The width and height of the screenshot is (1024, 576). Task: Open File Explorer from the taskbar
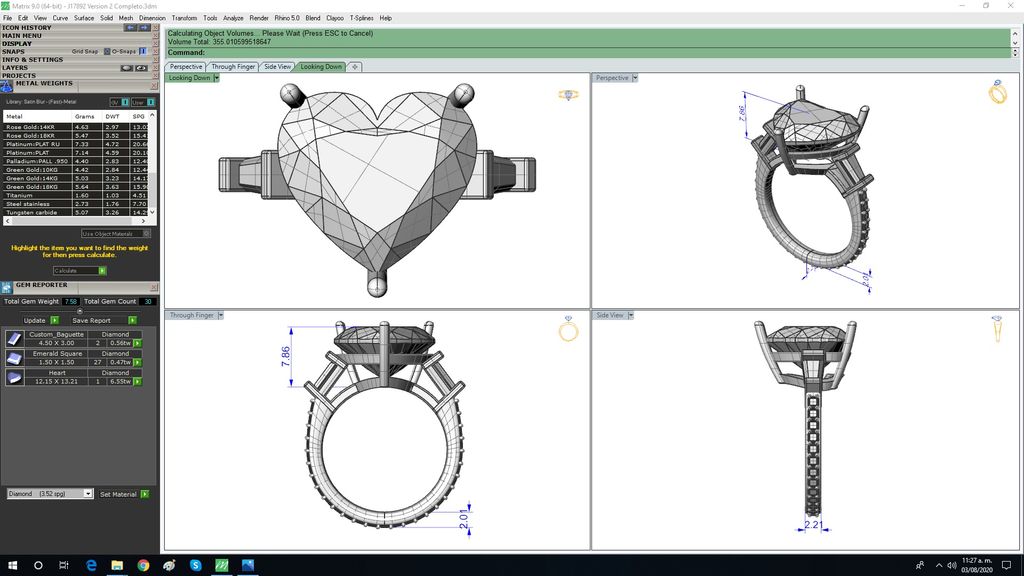coord(117,566)
